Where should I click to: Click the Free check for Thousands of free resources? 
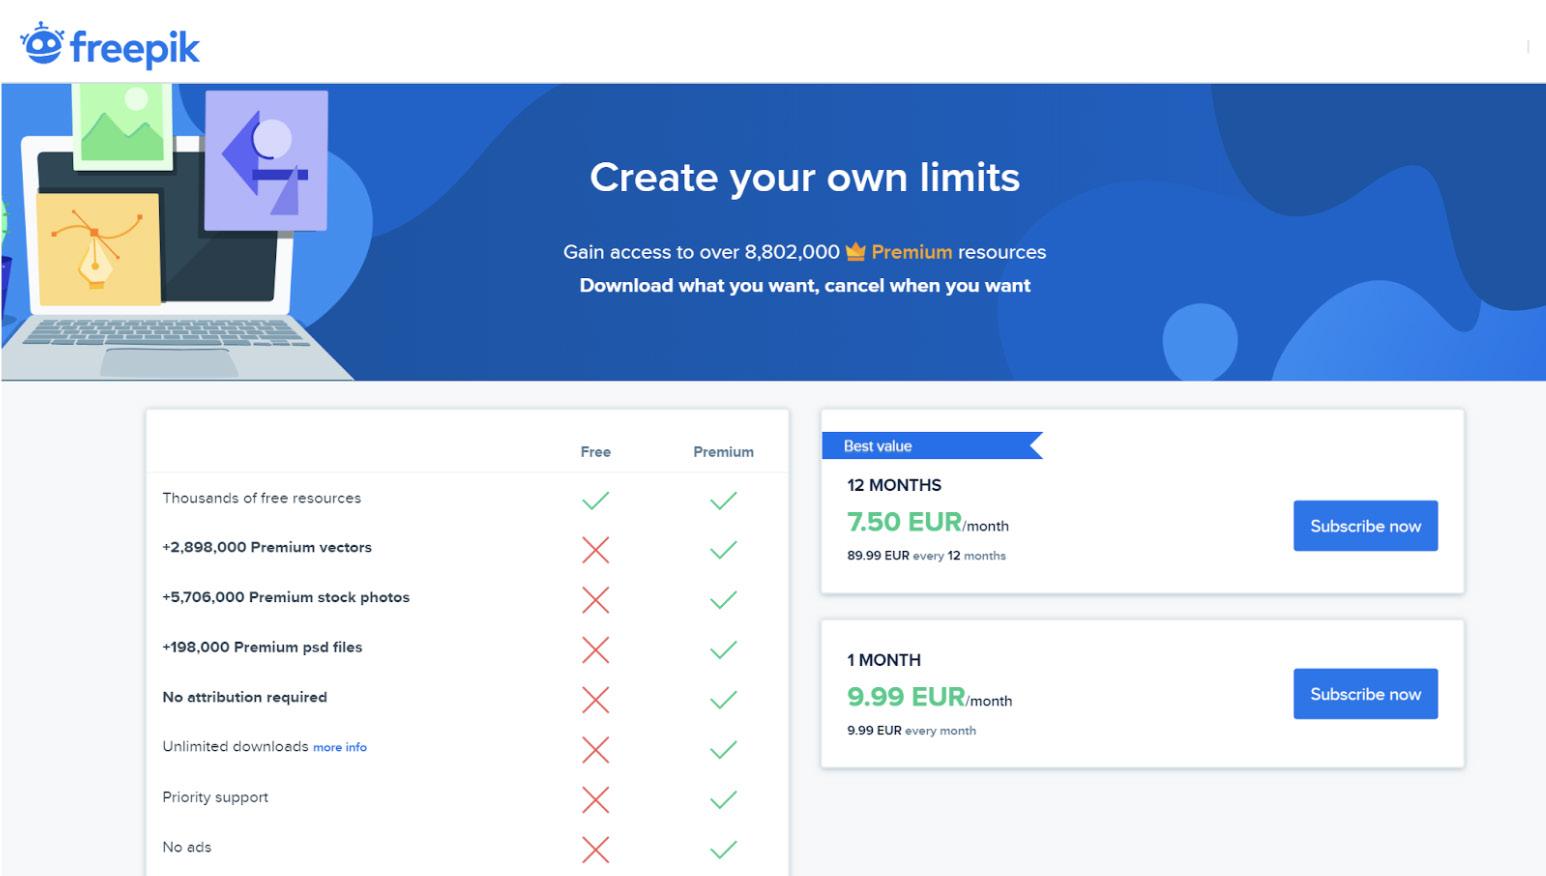[x=596, y=500]
